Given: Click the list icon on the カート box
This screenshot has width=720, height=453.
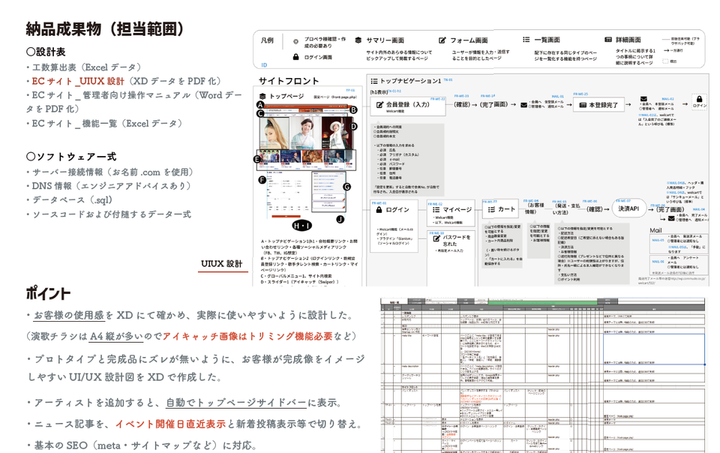Looking at the screenshot, I should (x=491, y=209).
